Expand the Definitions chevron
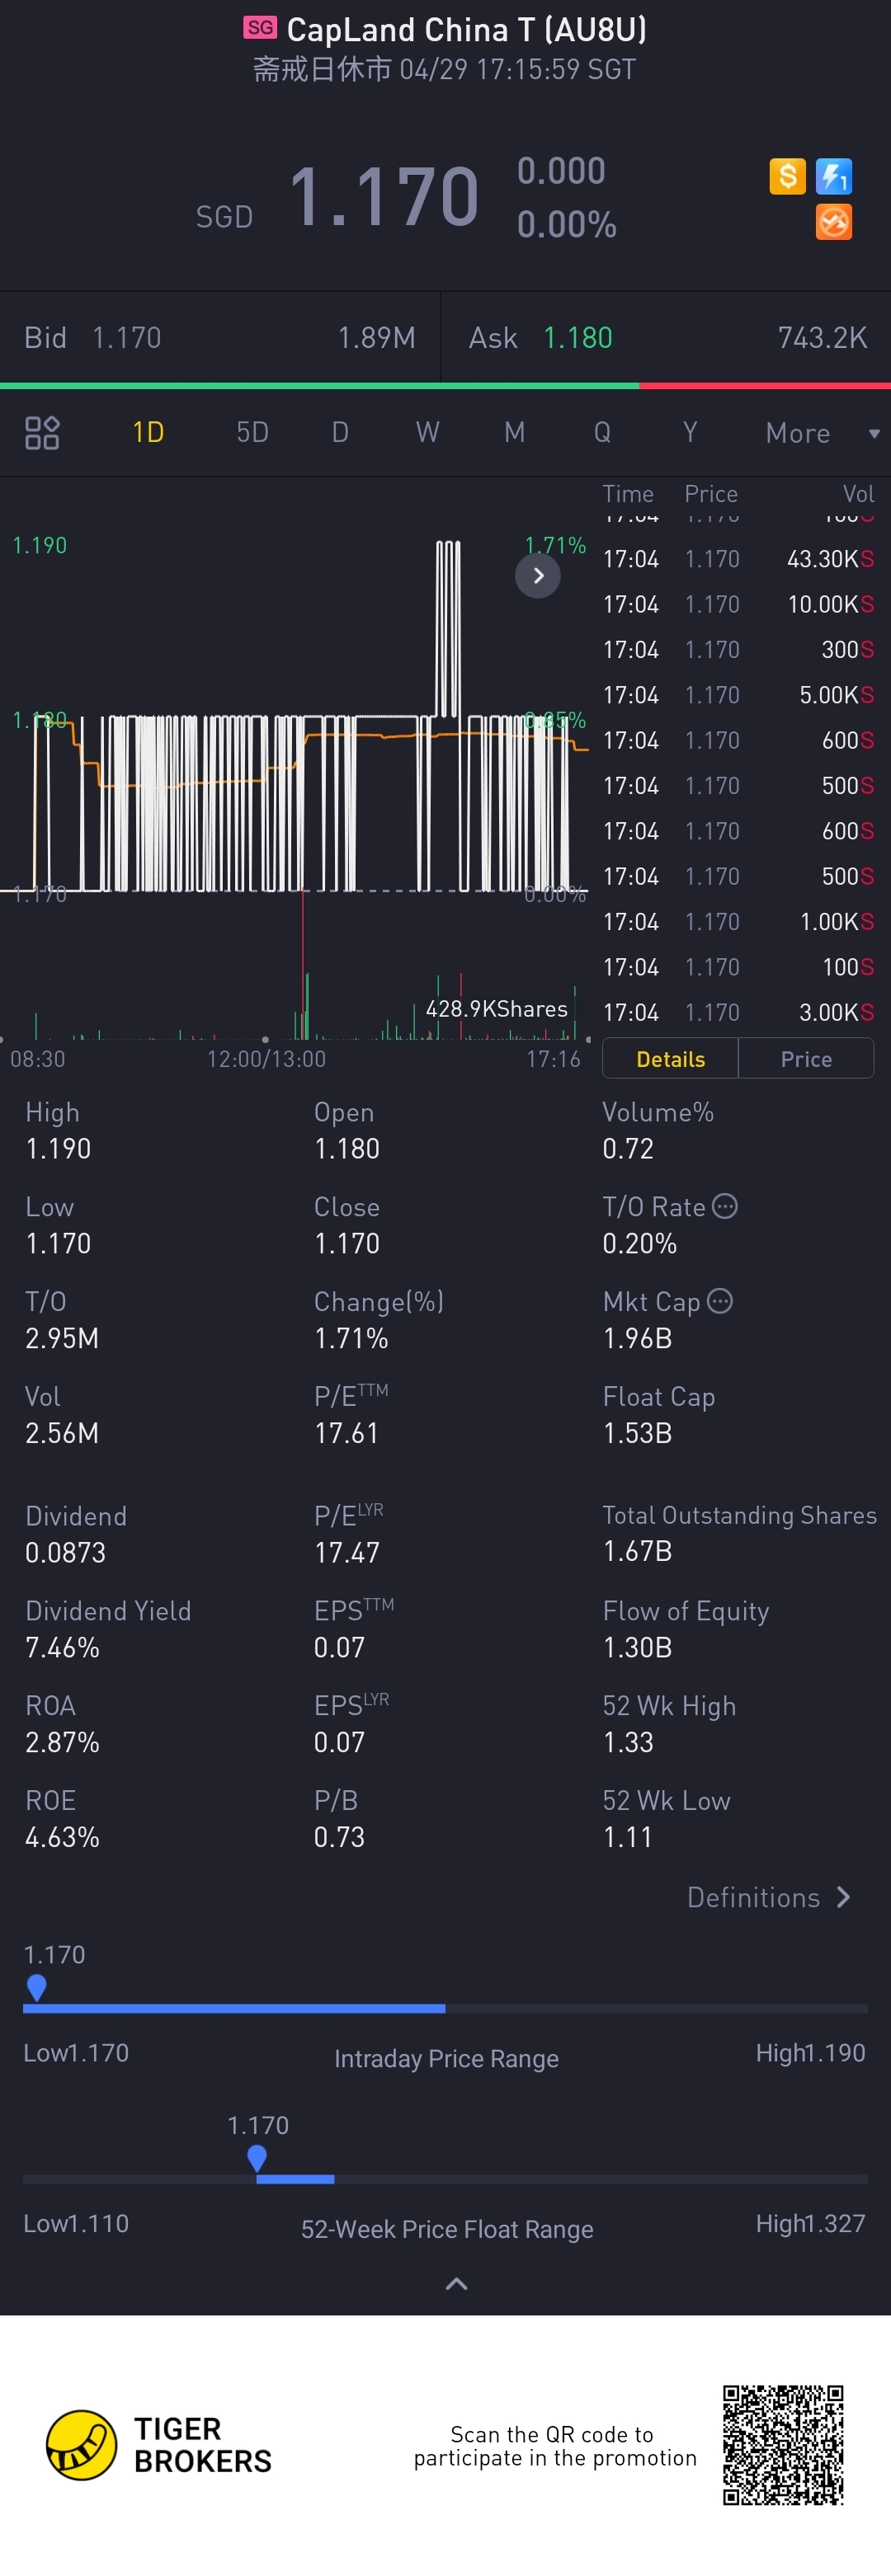This screenshot has width=891, height=2576. (844, 1897)
